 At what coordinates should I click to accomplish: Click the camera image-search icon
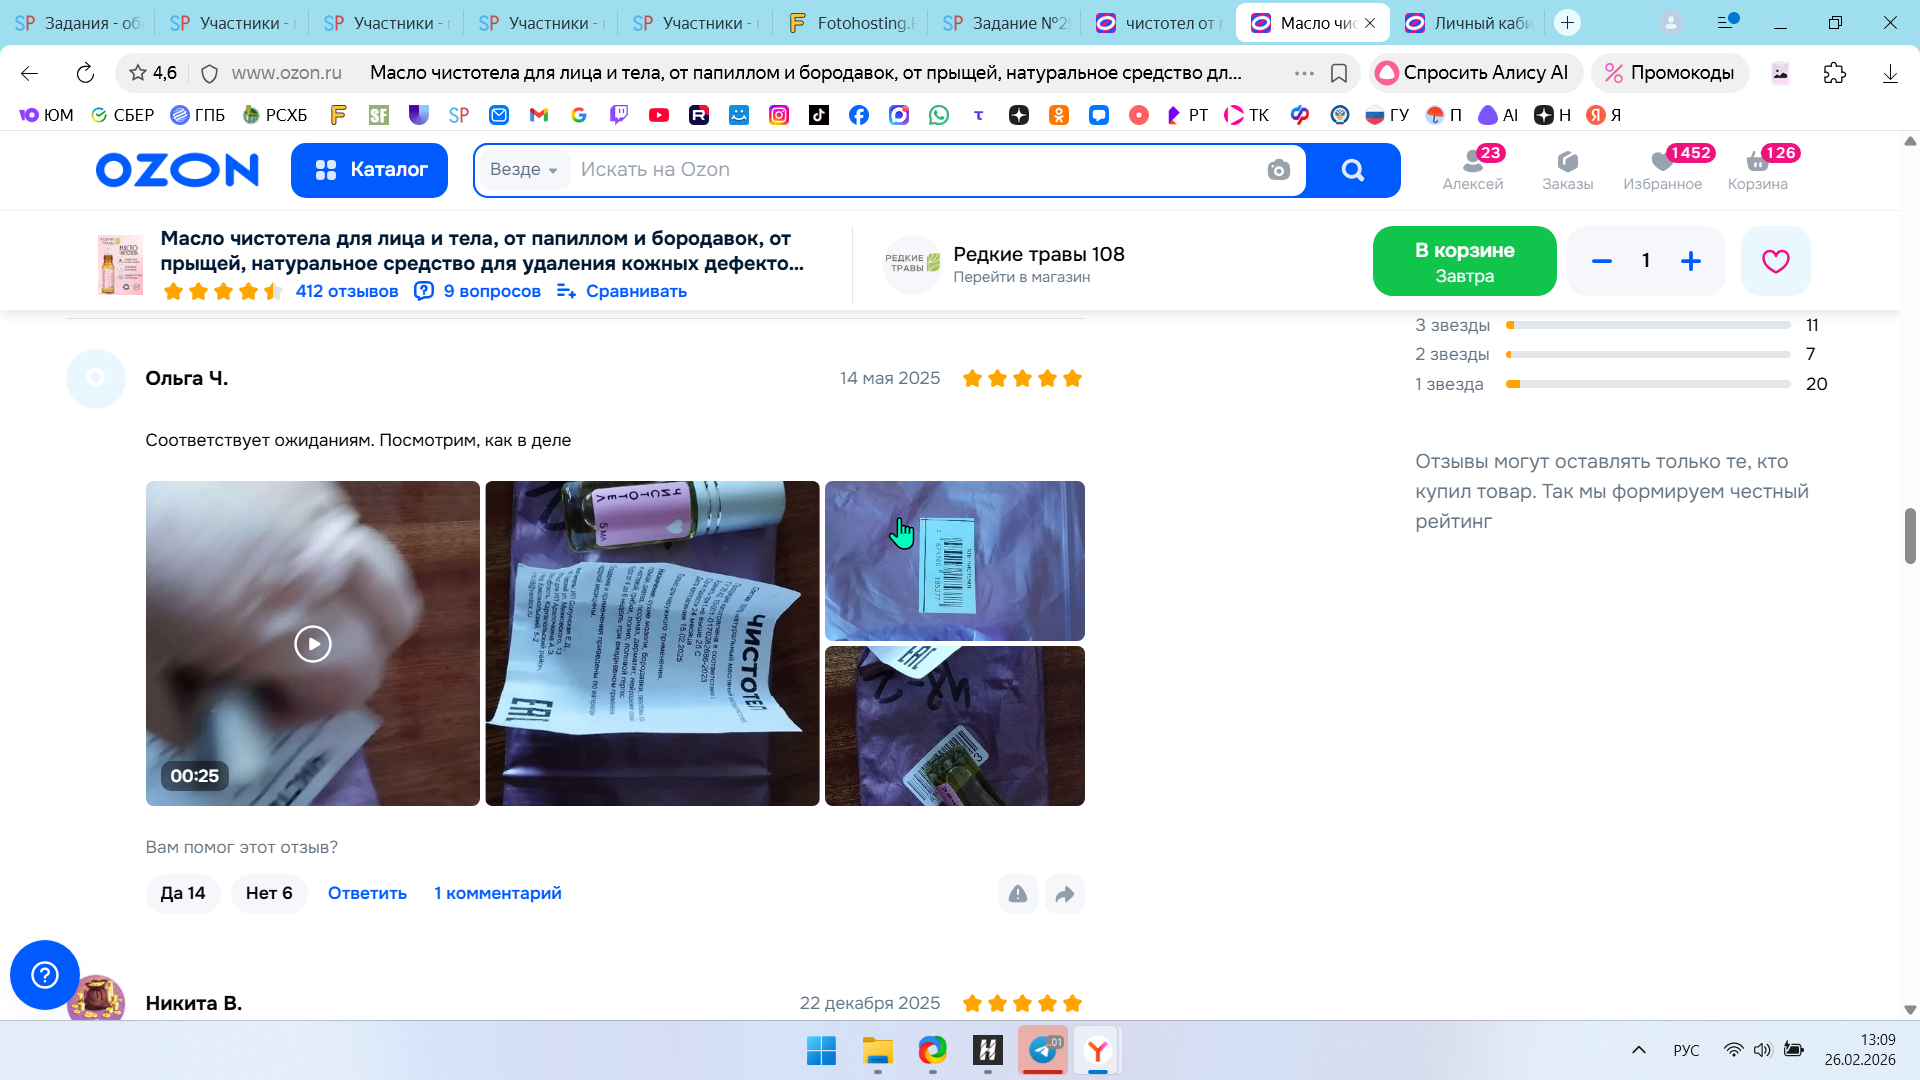(1278, 170)
